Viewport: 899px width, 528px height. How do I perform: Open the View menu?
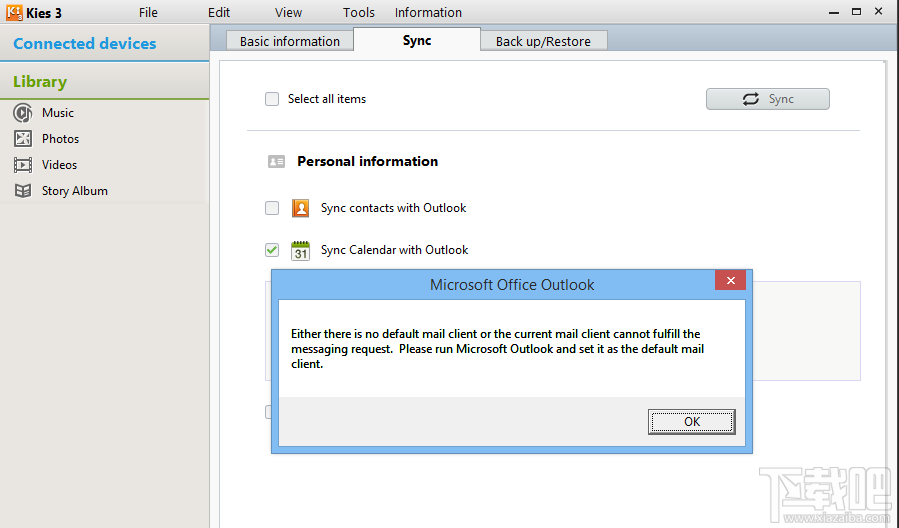(288, 13)
